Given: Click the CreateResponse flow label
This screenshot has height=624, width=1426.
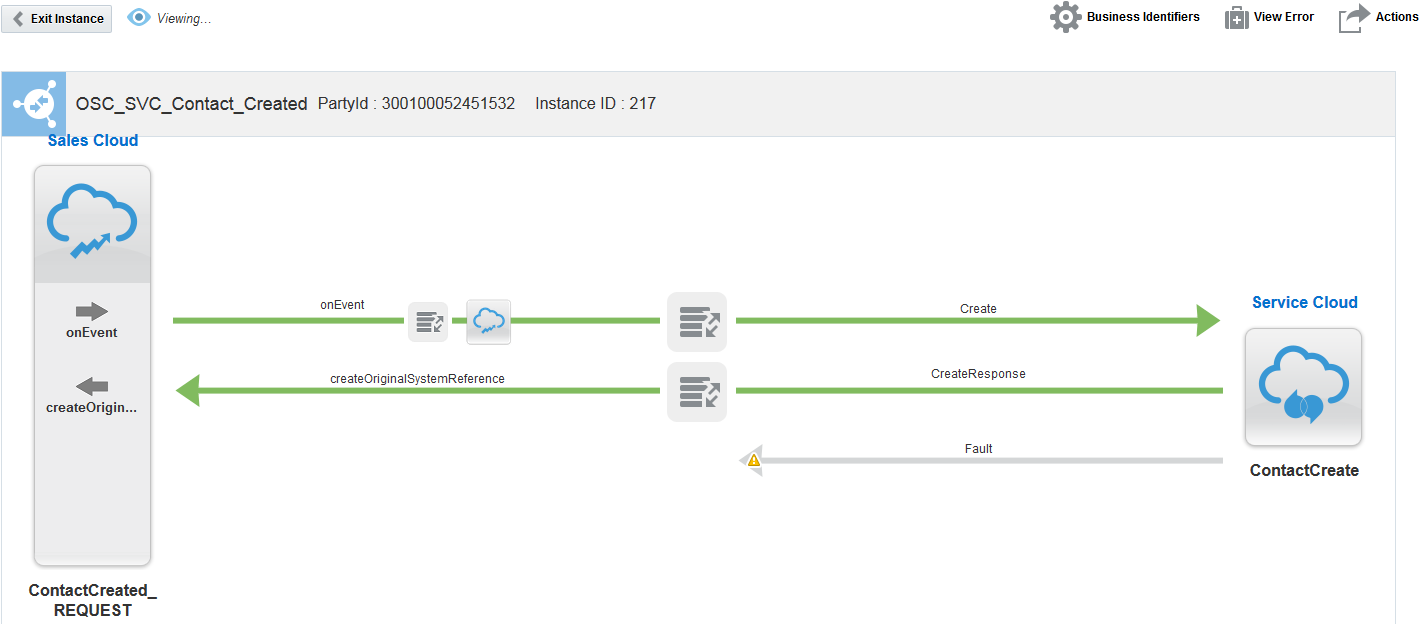Looking at the screenshot, I should click(978, 374).
